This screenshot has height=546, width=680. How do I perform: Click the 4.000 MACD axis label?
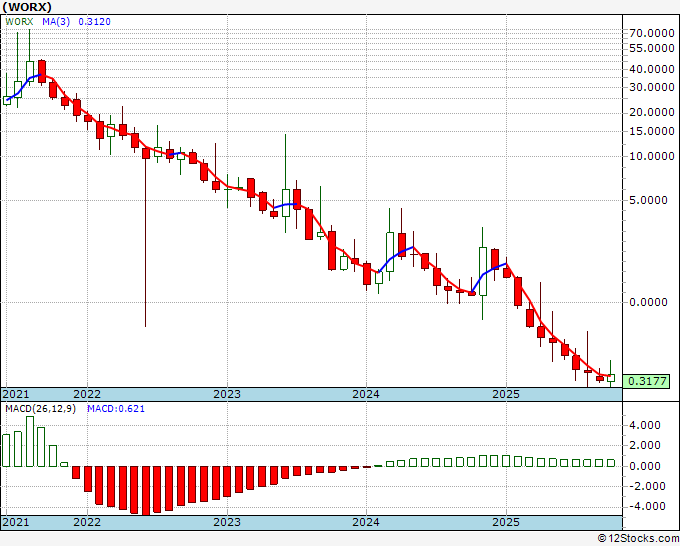point(646,425)
